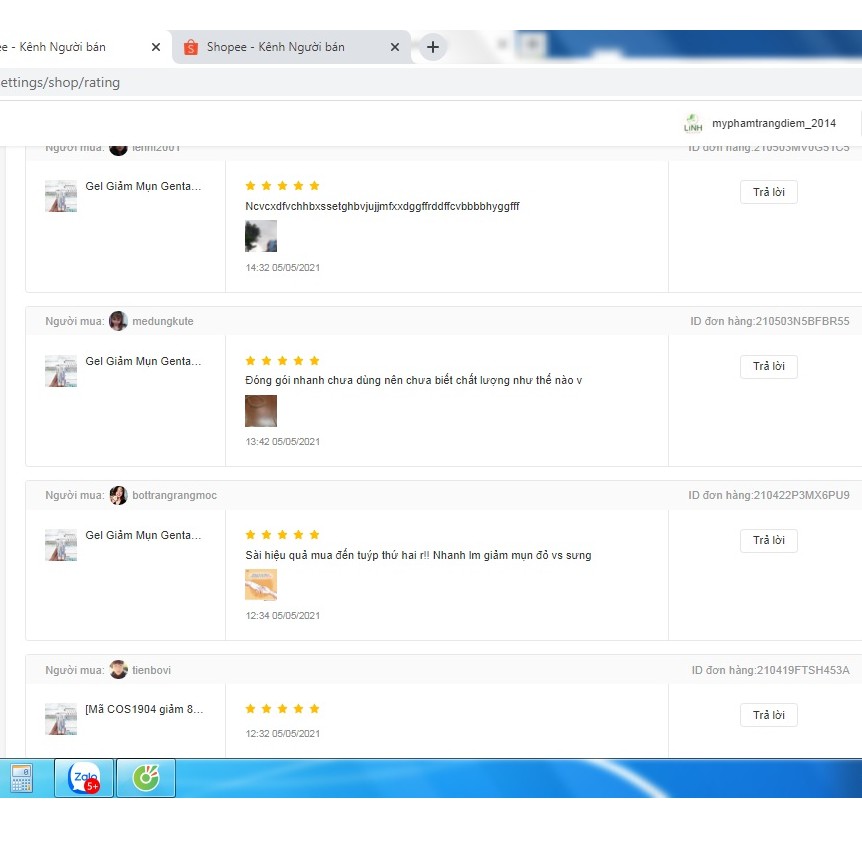The image size is (862, 862).
Task: Reply to the Ncvcxdfvchhbx review
Action: coord(769,192)
